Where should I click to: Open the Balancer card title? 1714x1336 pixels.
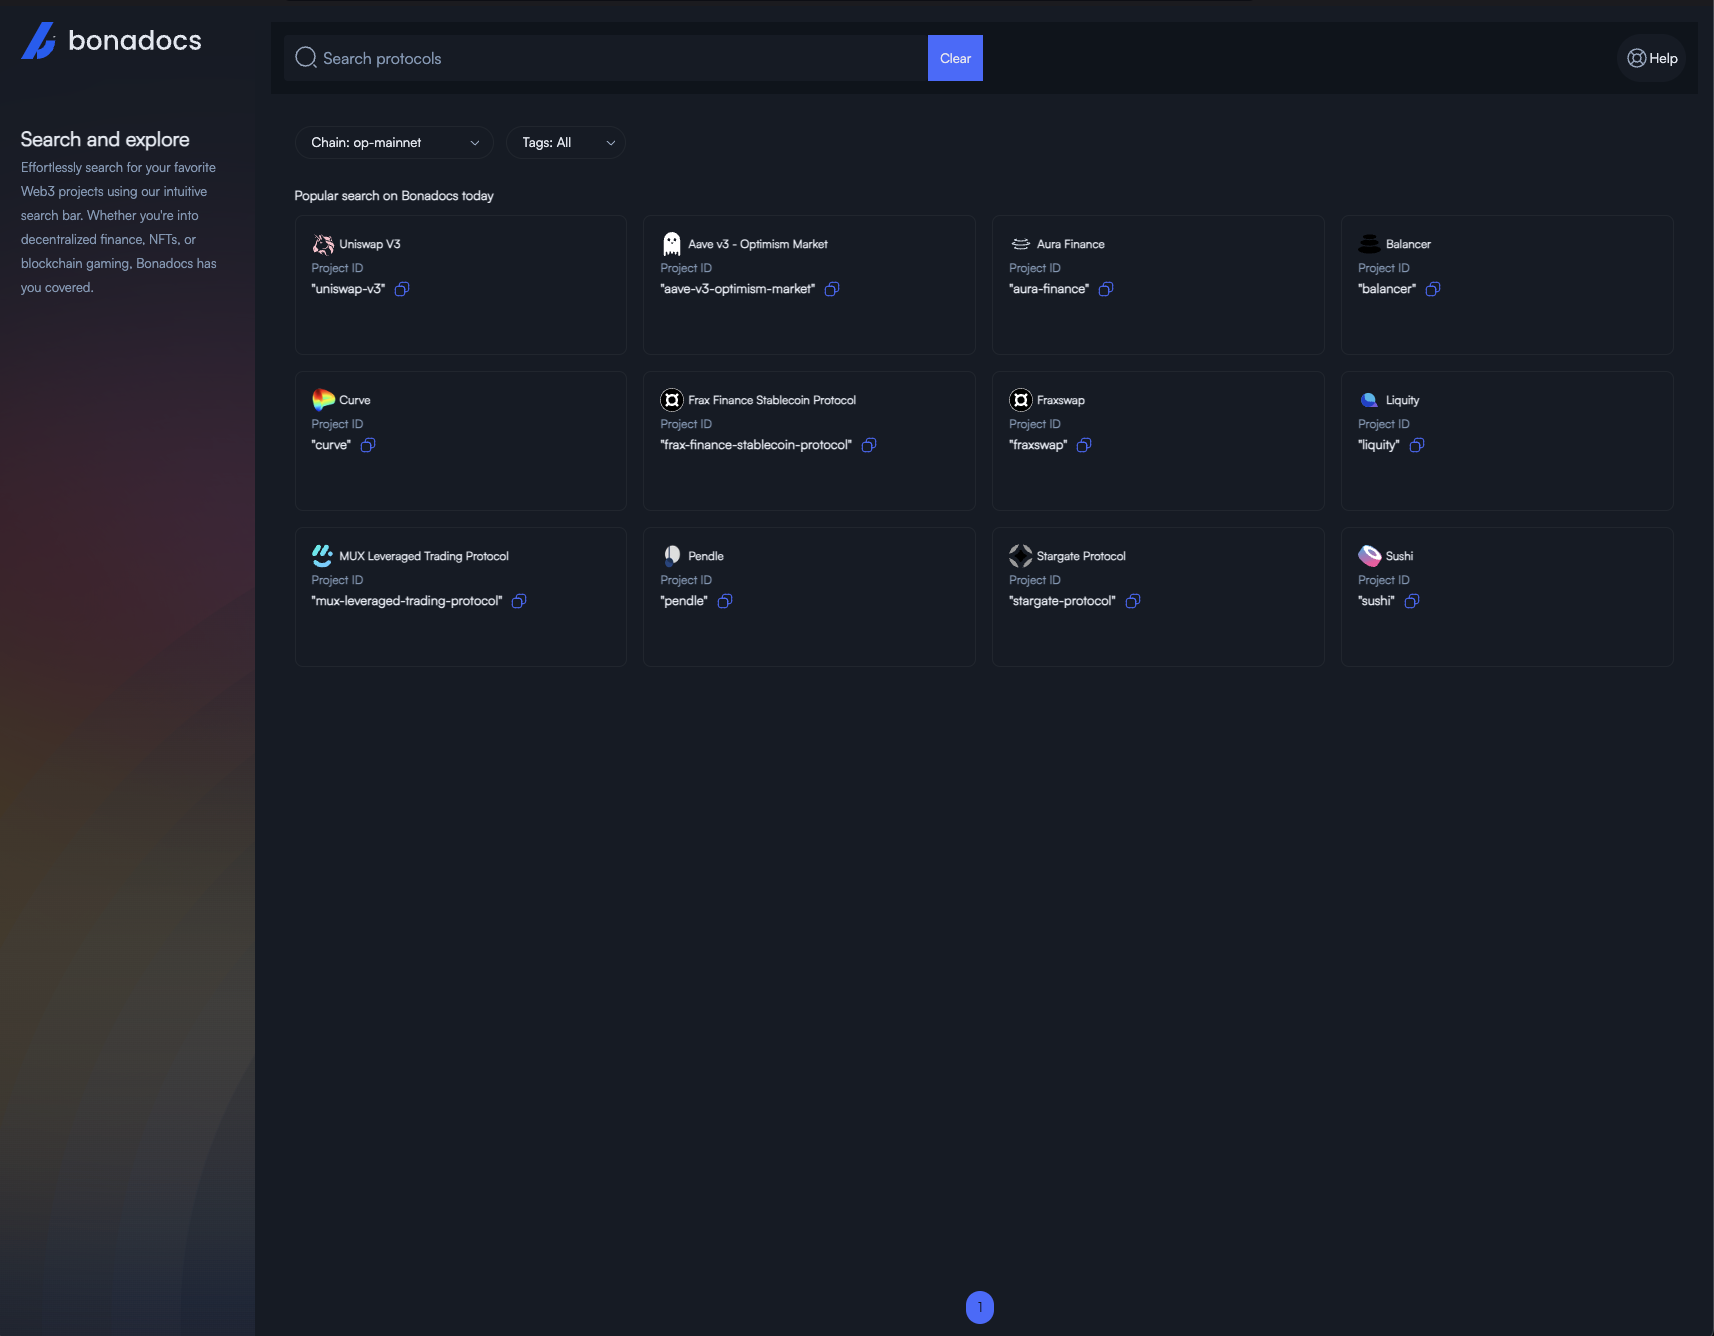(x=1408, y=244)
